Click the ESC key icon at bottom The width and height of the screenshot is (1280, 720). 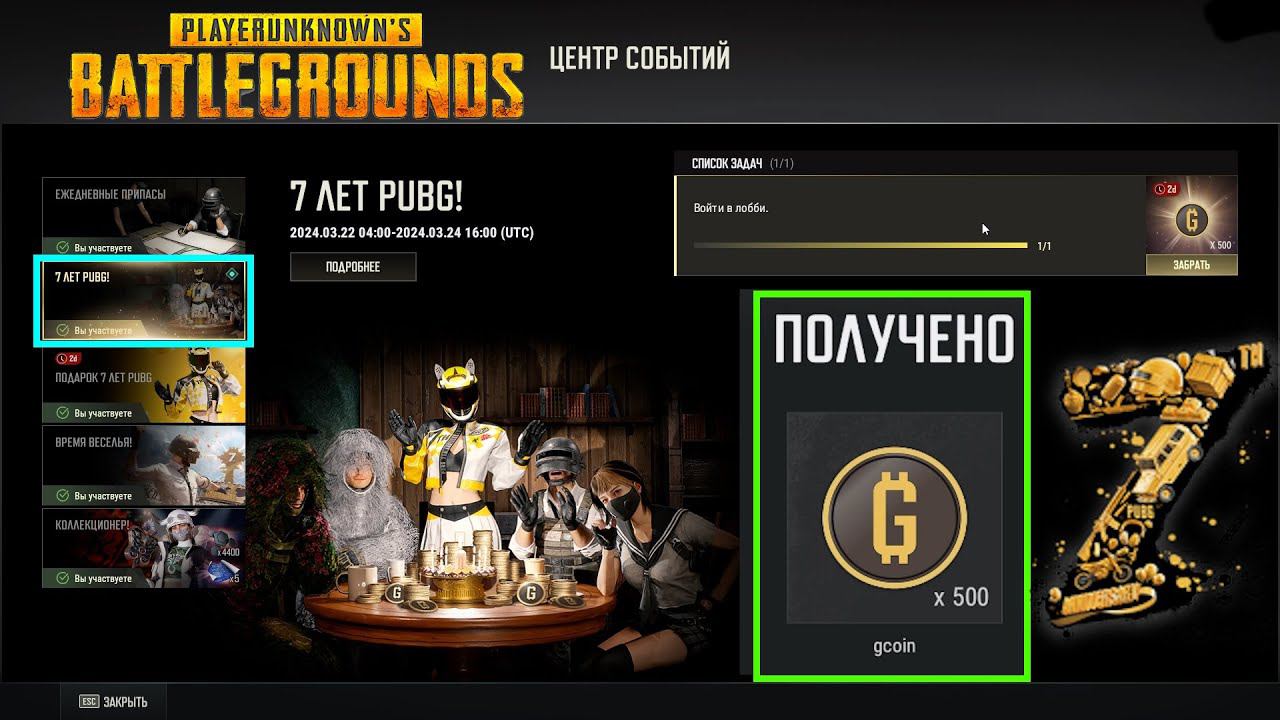pyautogui.click(x=89, y=702)
